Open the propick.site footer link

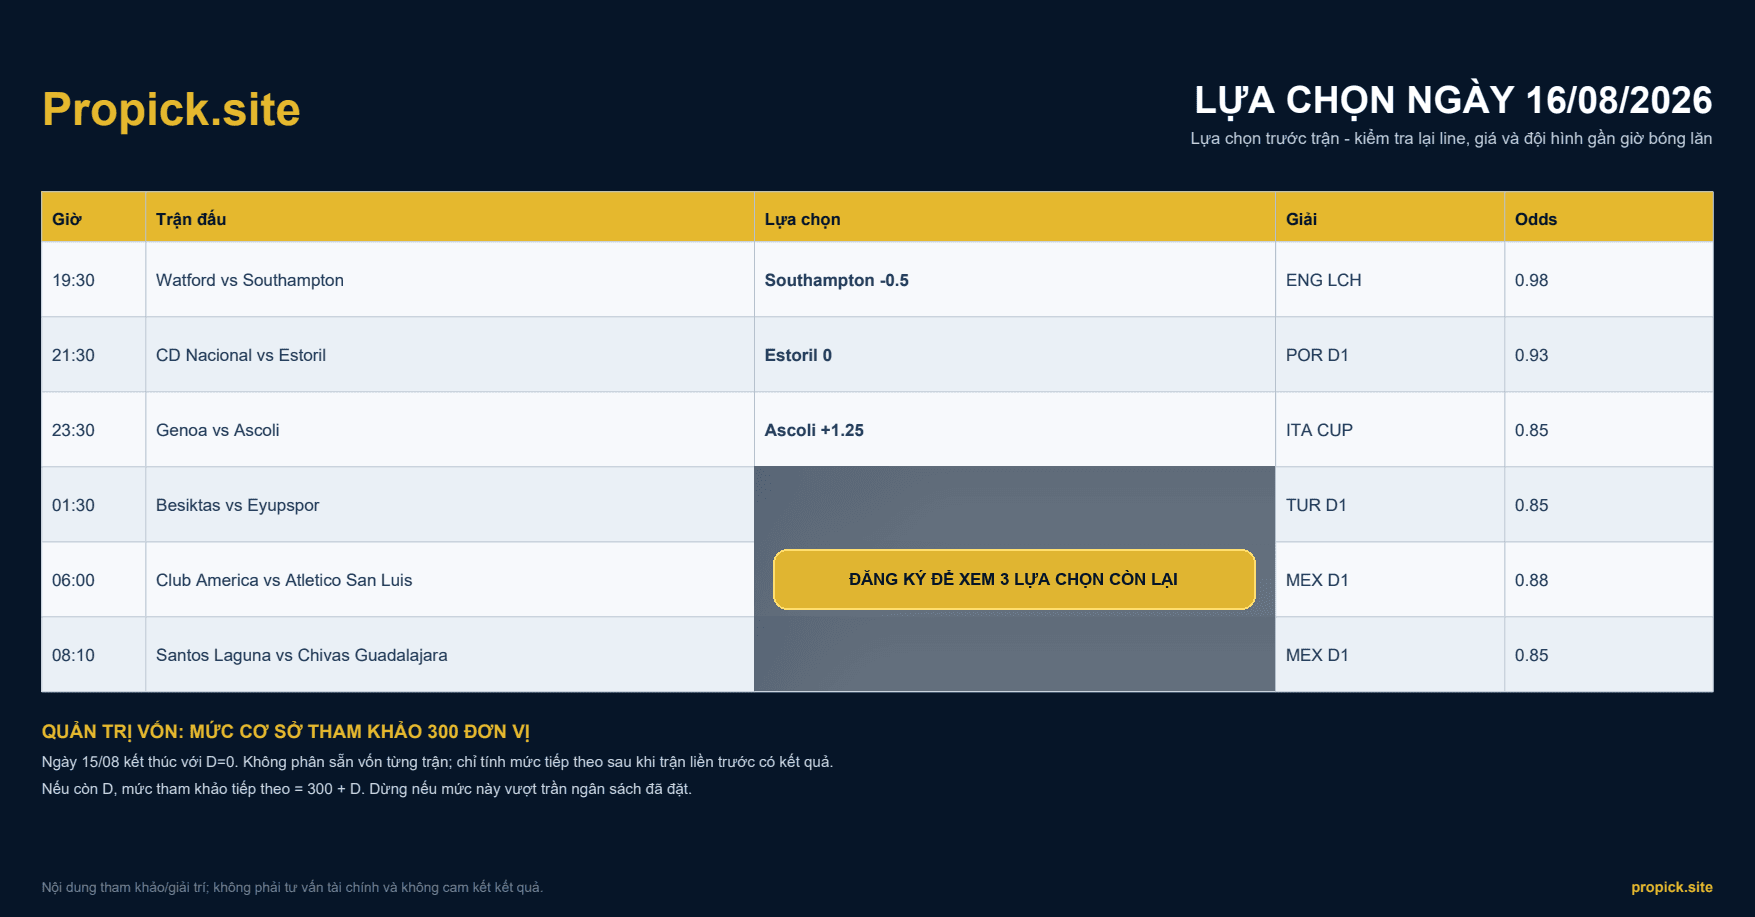click(1671, 887)
